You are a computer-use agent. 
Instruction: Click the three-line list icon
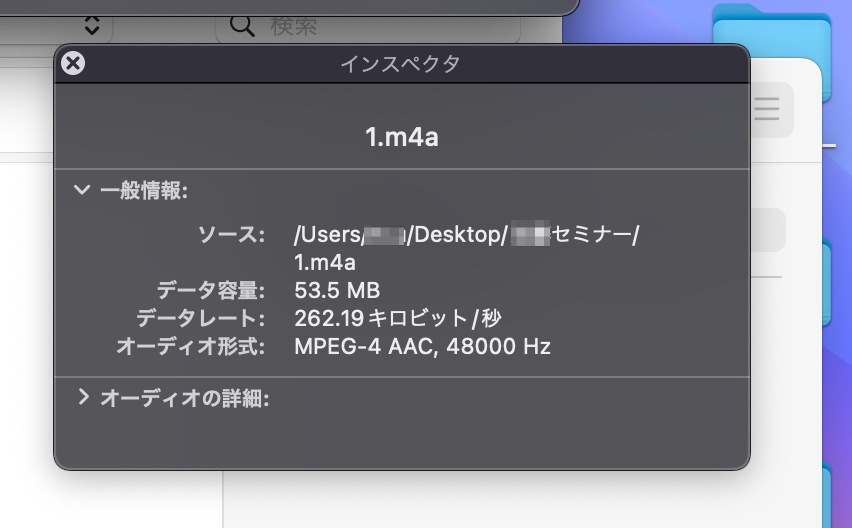click(767, 109)
